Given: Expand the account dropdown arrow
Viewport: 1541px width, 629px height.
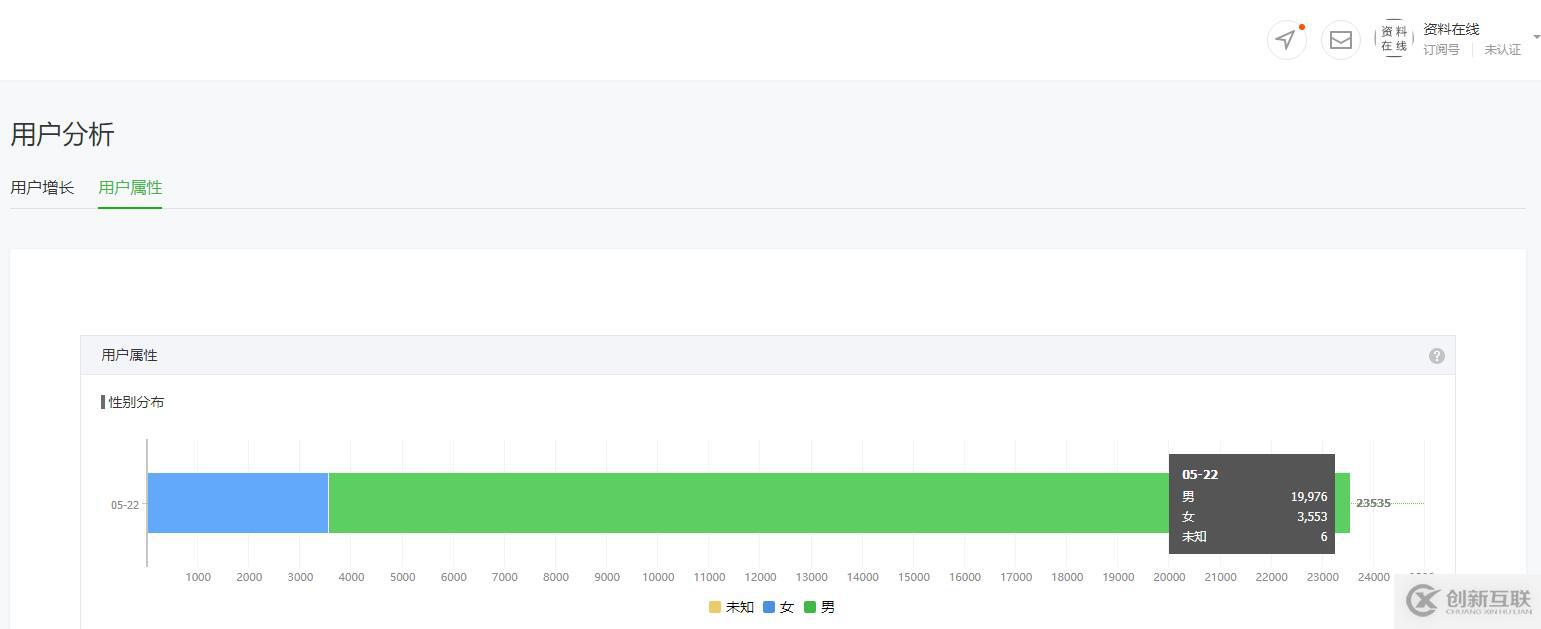Looking at the screenshot, I should (1536, 37).
